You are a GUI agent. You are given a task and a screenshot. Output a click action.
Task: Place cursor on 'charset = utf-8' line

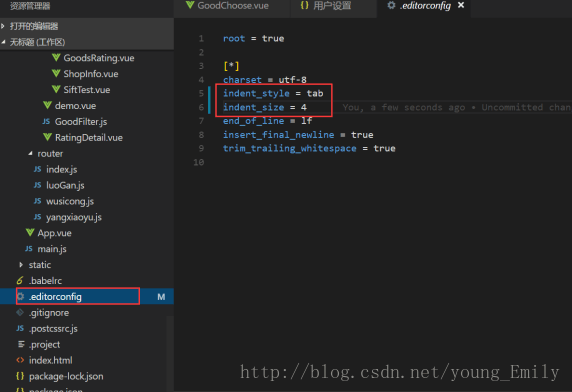point(265,79)
